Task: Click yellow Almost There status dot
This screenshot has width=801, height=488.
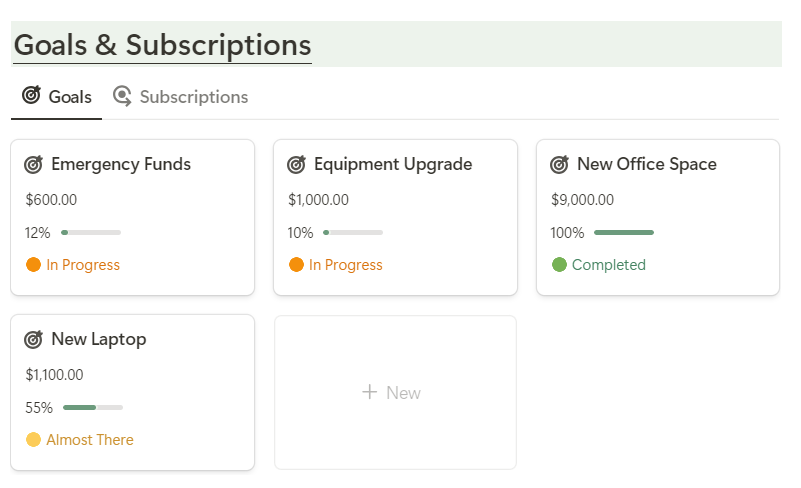Action: tap(33, 440)
